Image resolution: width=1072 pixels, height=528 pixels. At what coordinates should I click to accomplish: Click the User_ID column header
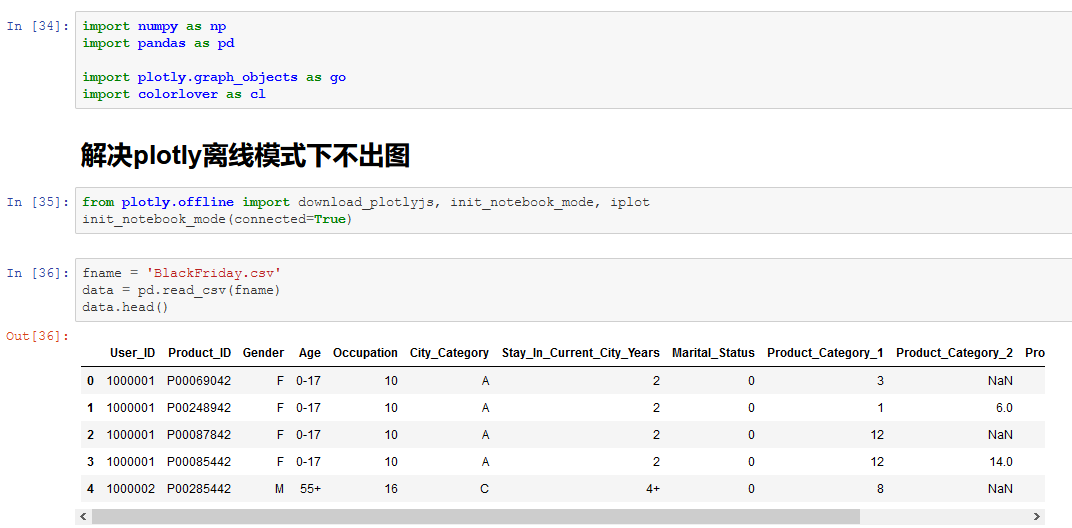coord(133,353)
